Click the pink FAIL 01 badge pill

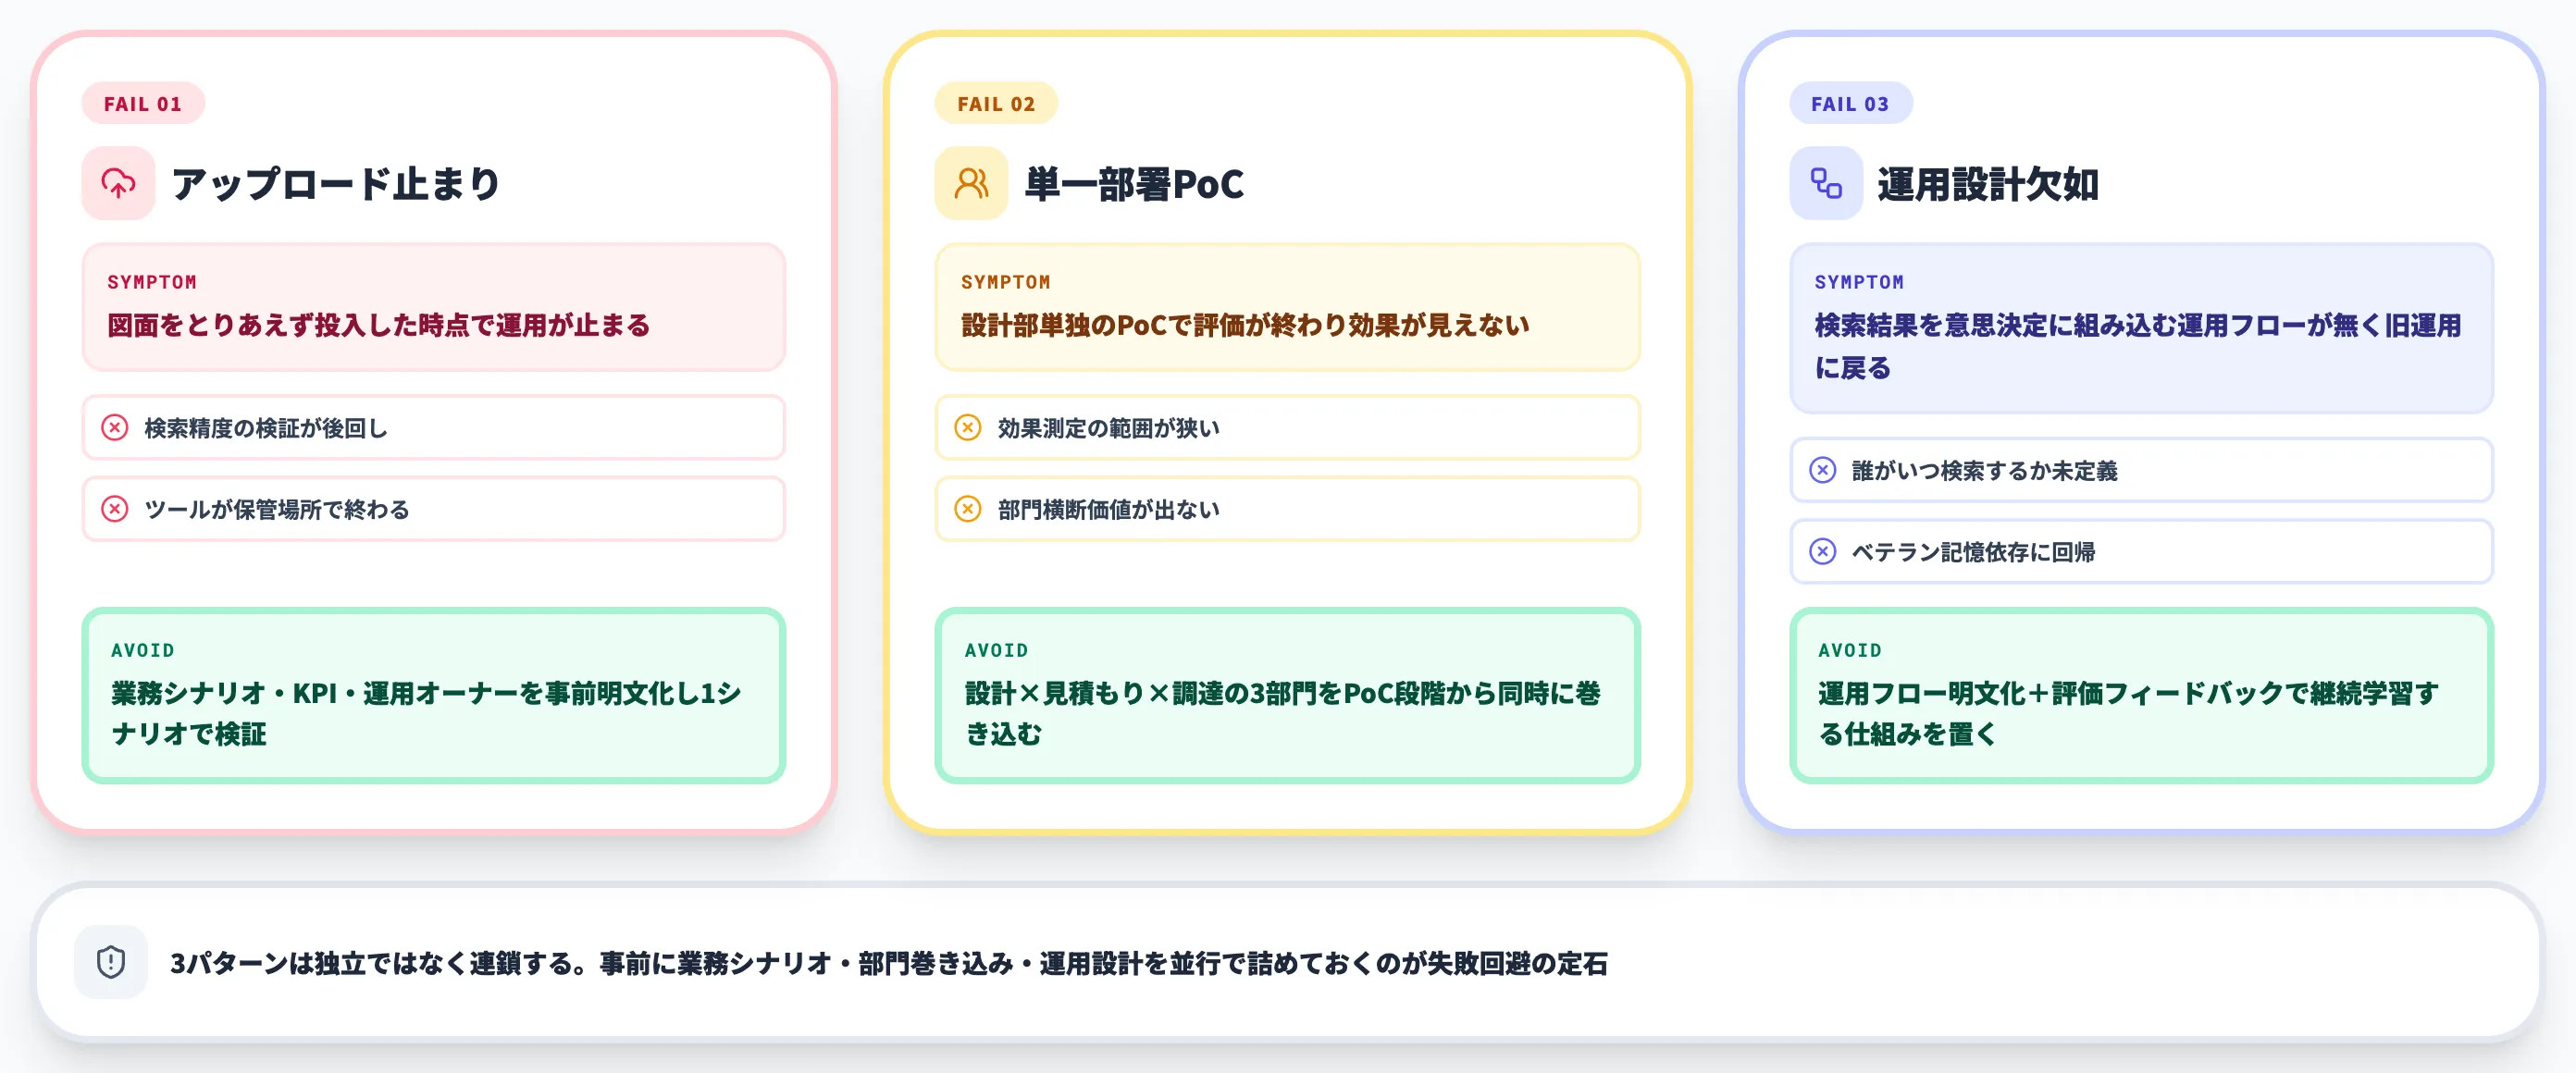click(x=143, y=102)
